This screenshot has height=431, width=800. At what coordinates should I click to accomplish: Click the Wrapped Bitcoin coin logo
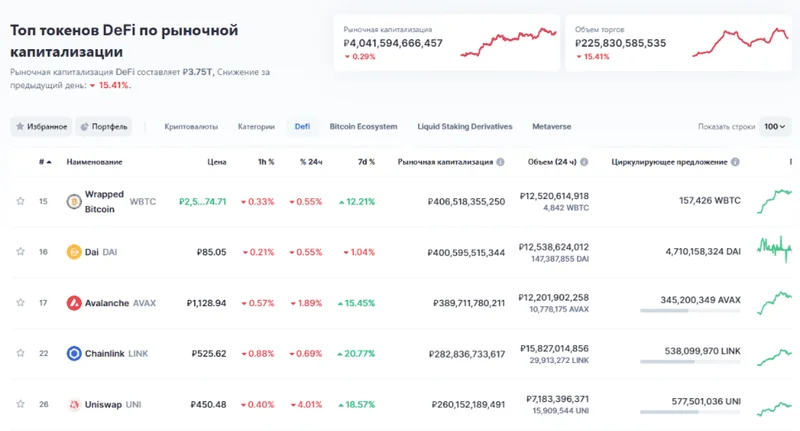(x=73, y=202)
